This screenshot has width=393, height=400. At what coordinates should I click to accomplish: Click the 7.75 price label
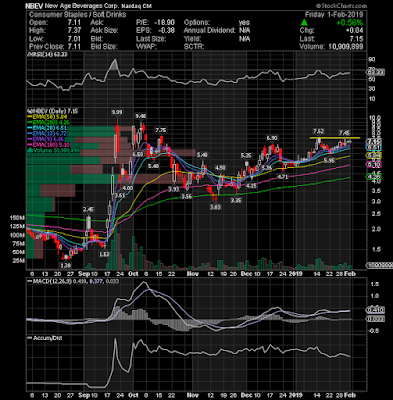click(161, 130)
